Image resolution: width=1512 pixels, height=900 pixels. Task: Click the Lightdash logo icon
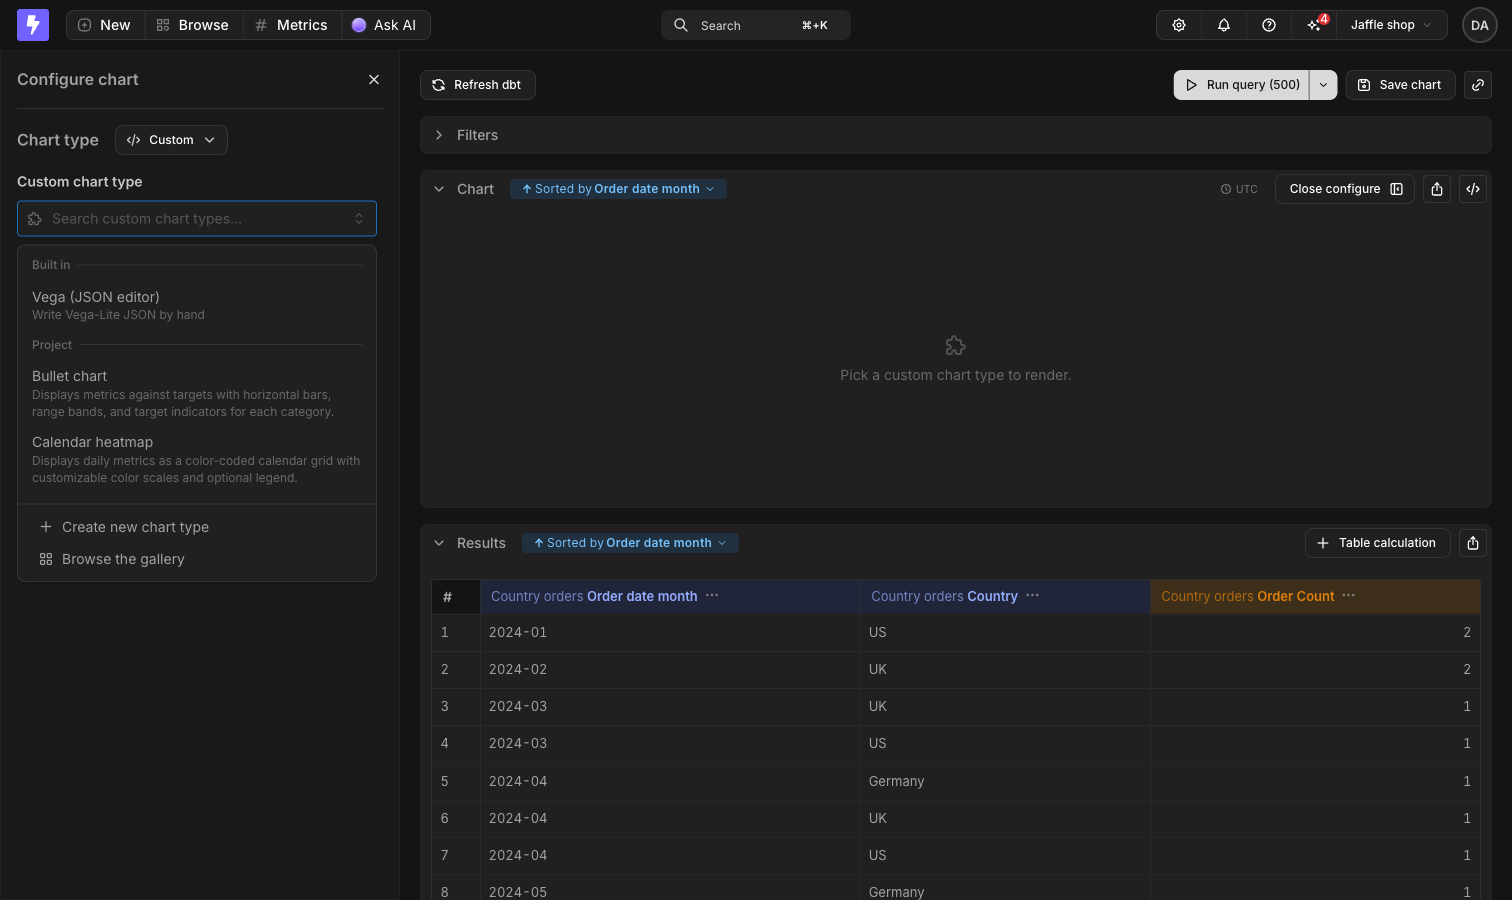tap(33, 25)
